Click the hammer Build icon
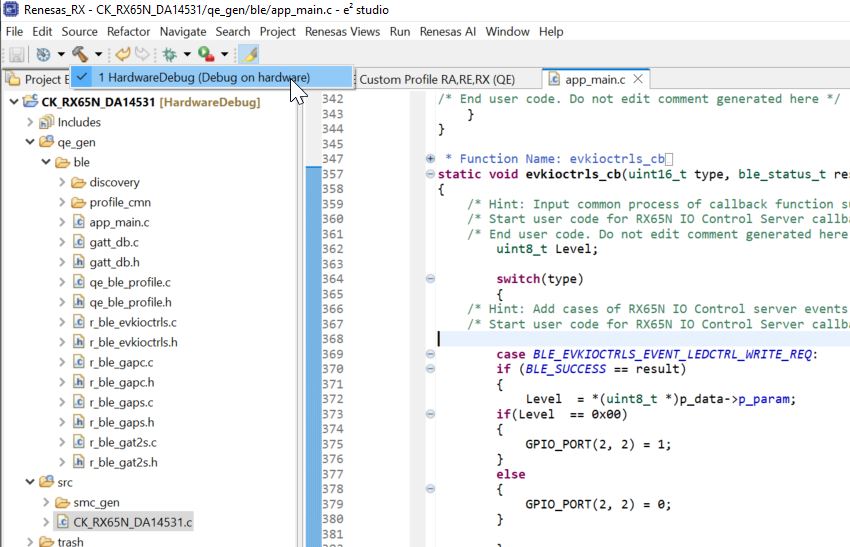The width and height of the screenshot is (850, 547). tap(80, 54)
